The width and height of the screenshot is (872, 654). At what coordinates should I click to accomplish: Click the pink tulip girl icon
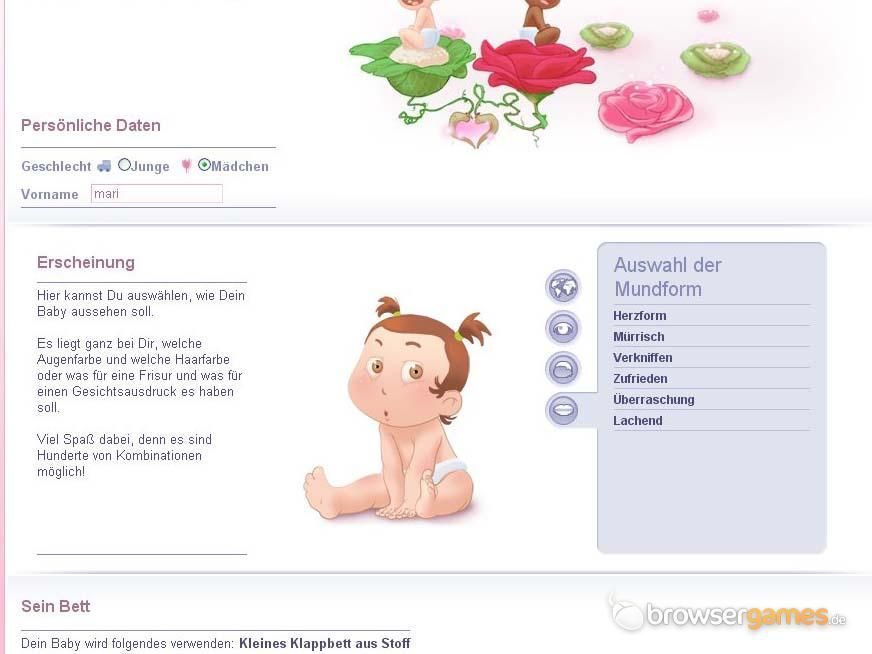(x=187, y=166)
